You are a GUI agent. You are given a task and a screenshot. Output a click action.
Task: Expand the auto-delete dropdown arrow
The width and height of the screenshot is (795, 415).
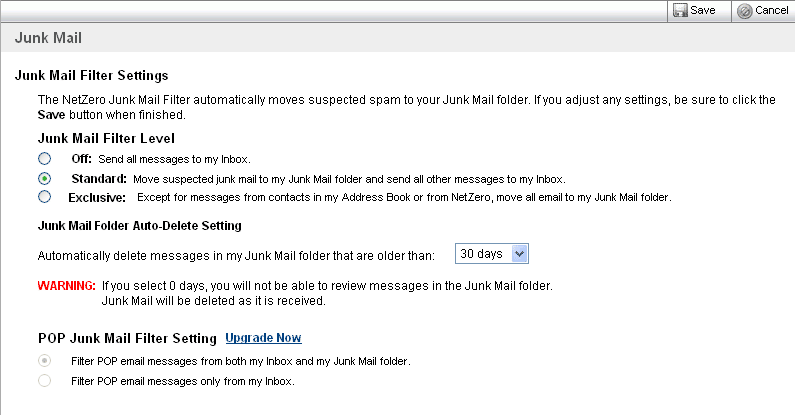tap(519, 253)
